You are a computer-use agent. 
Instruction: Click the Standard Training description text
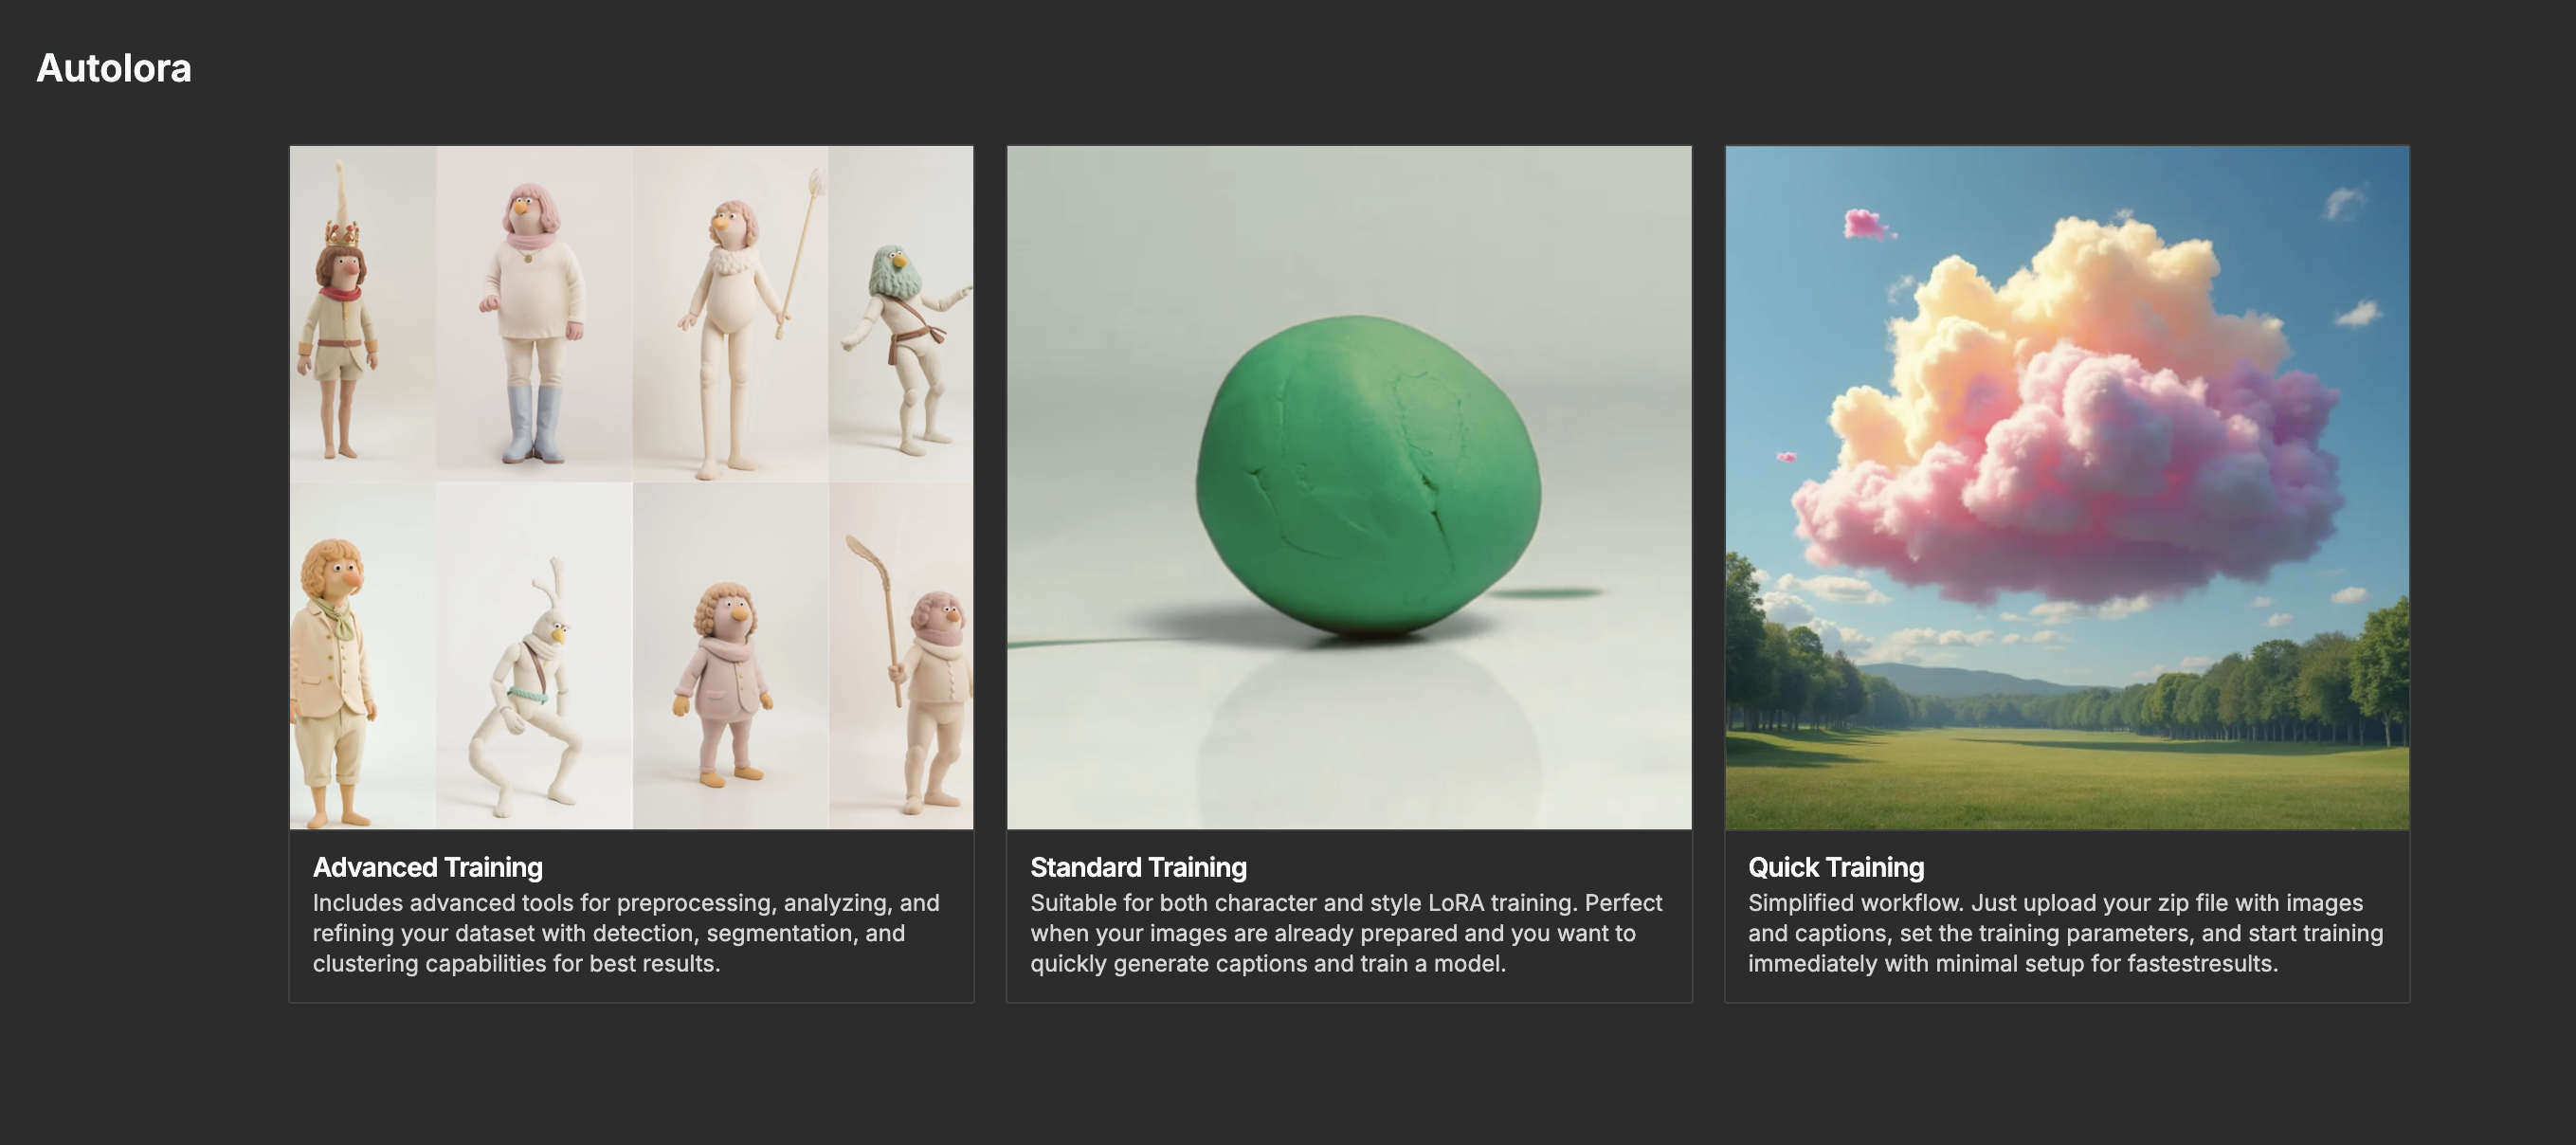1346,933
